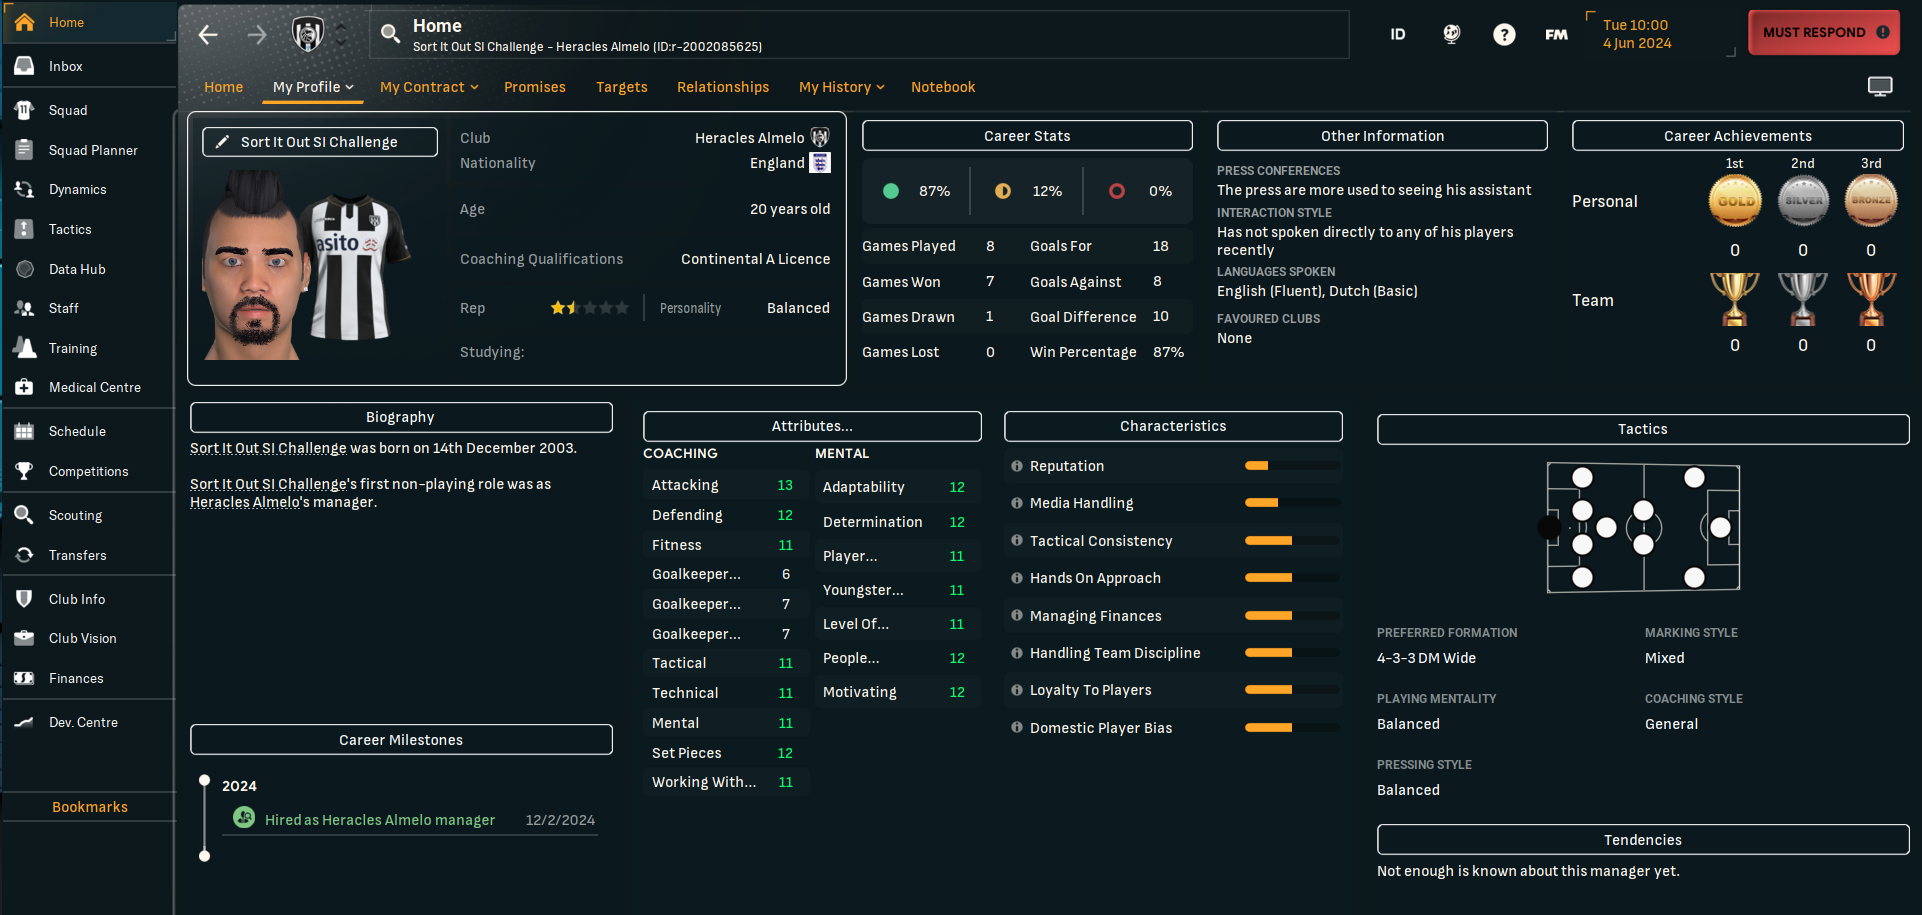Viewport: 1922px width, 915px height.
Task: Click the Media Handling info icon
Action: coord(1016,503)
